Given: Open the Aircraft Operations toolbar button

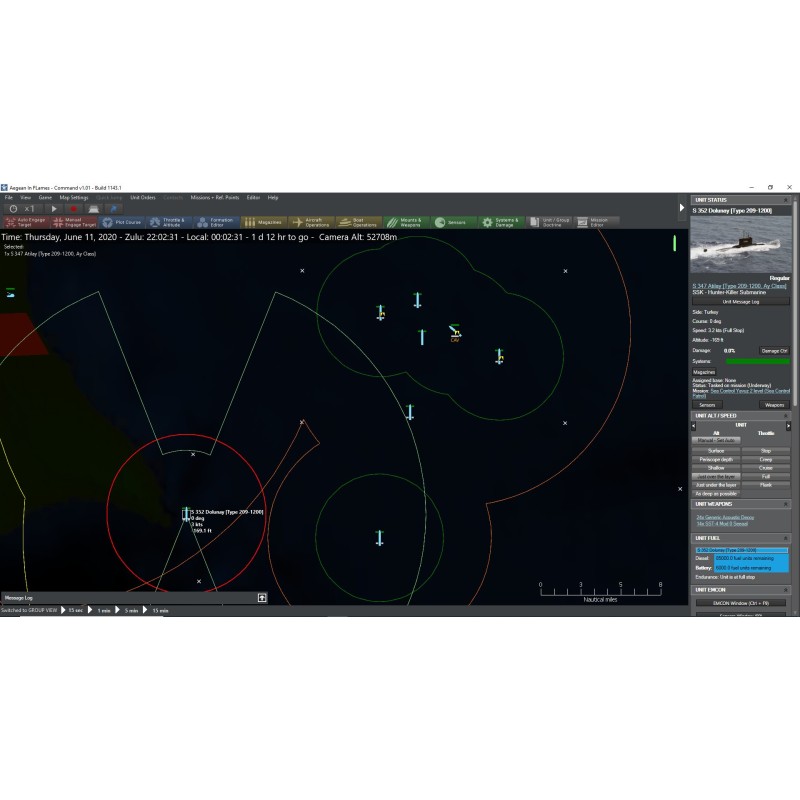Looking at the screenshot, I should [x=311, y=222].
